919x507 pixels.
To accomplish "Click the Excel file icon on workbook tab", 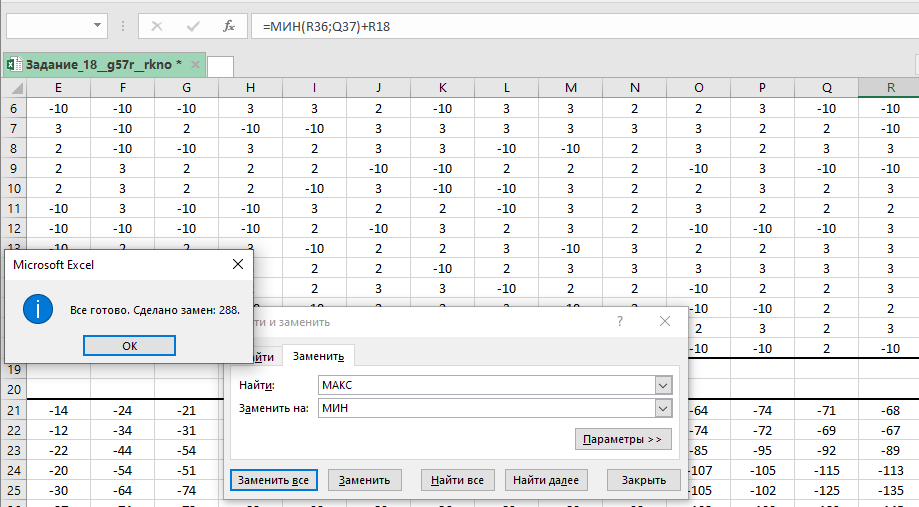I will coord(14,64).
